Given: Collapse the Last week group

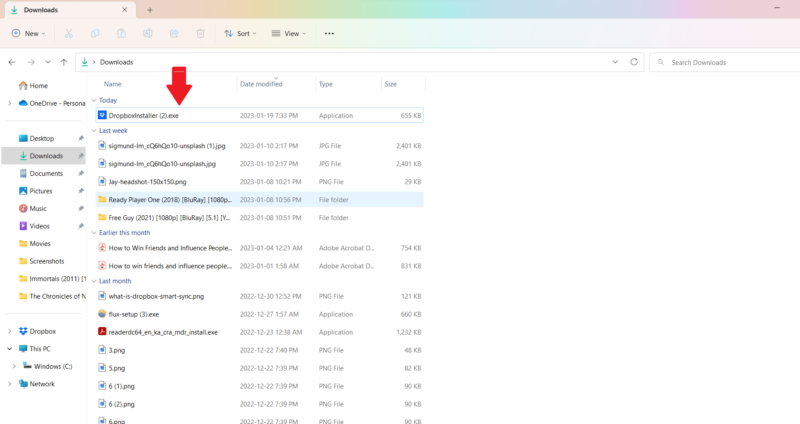Looking at the screenshot, I should point(94,131).
